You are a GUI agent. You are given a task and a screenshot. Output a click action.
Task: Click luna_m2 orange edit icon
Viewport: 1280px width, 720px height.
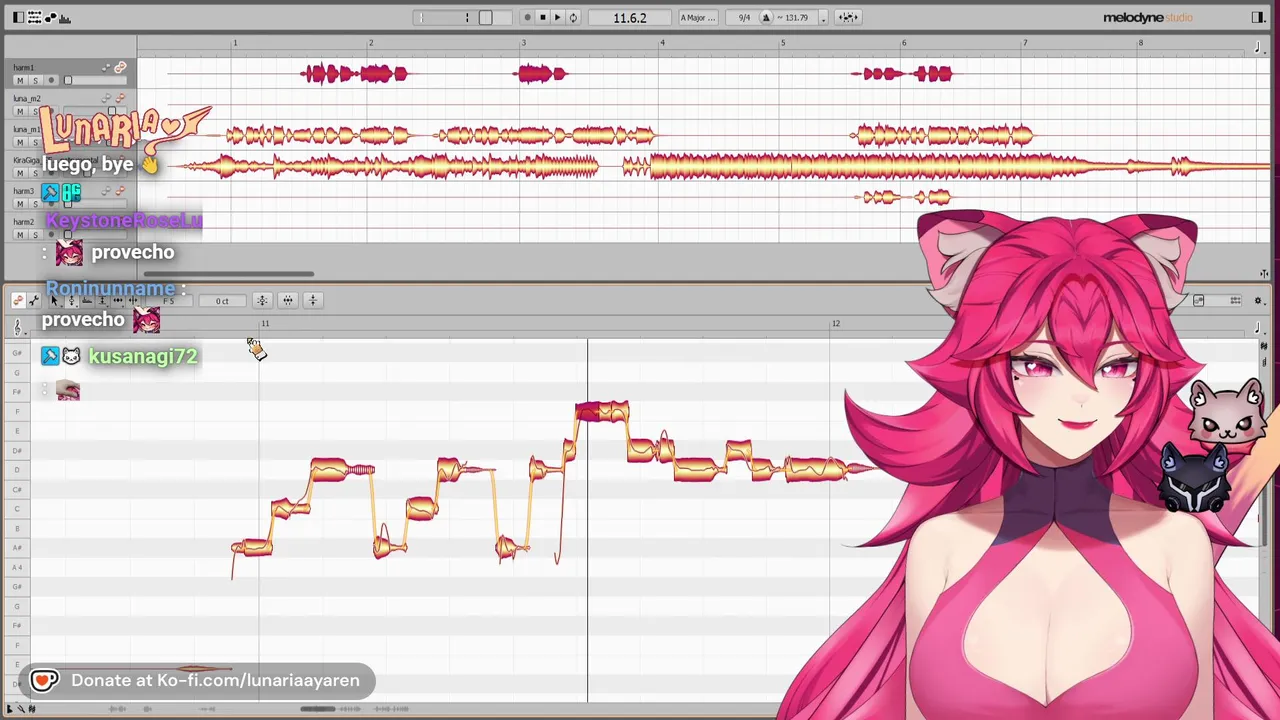coord(120,98)
